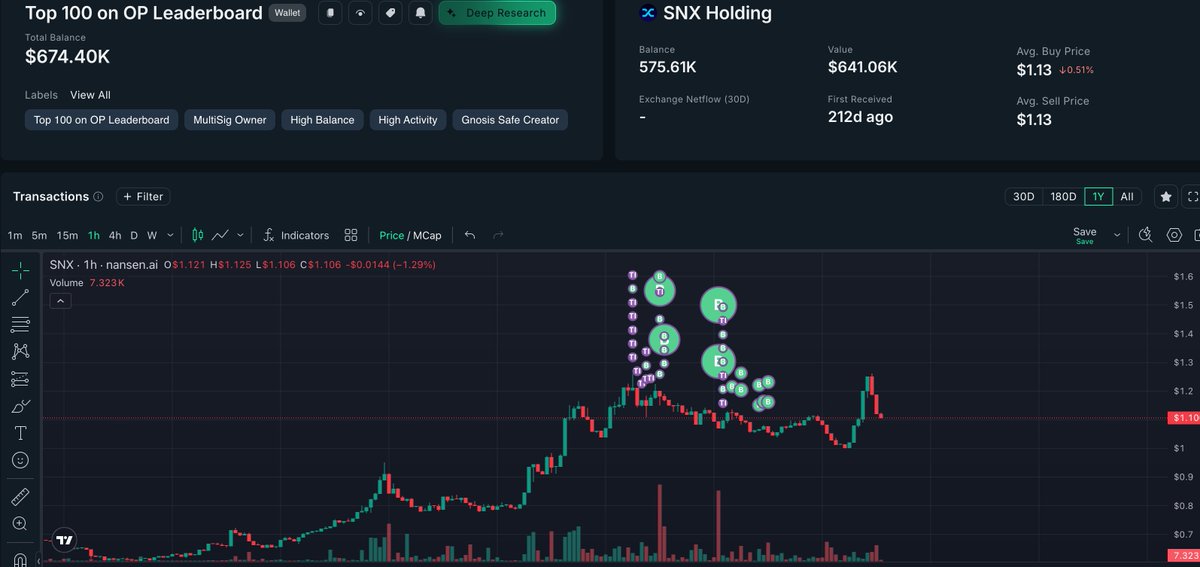Select the 1Y range tab
The image size is (1200, 567).
coord(1099,197)
